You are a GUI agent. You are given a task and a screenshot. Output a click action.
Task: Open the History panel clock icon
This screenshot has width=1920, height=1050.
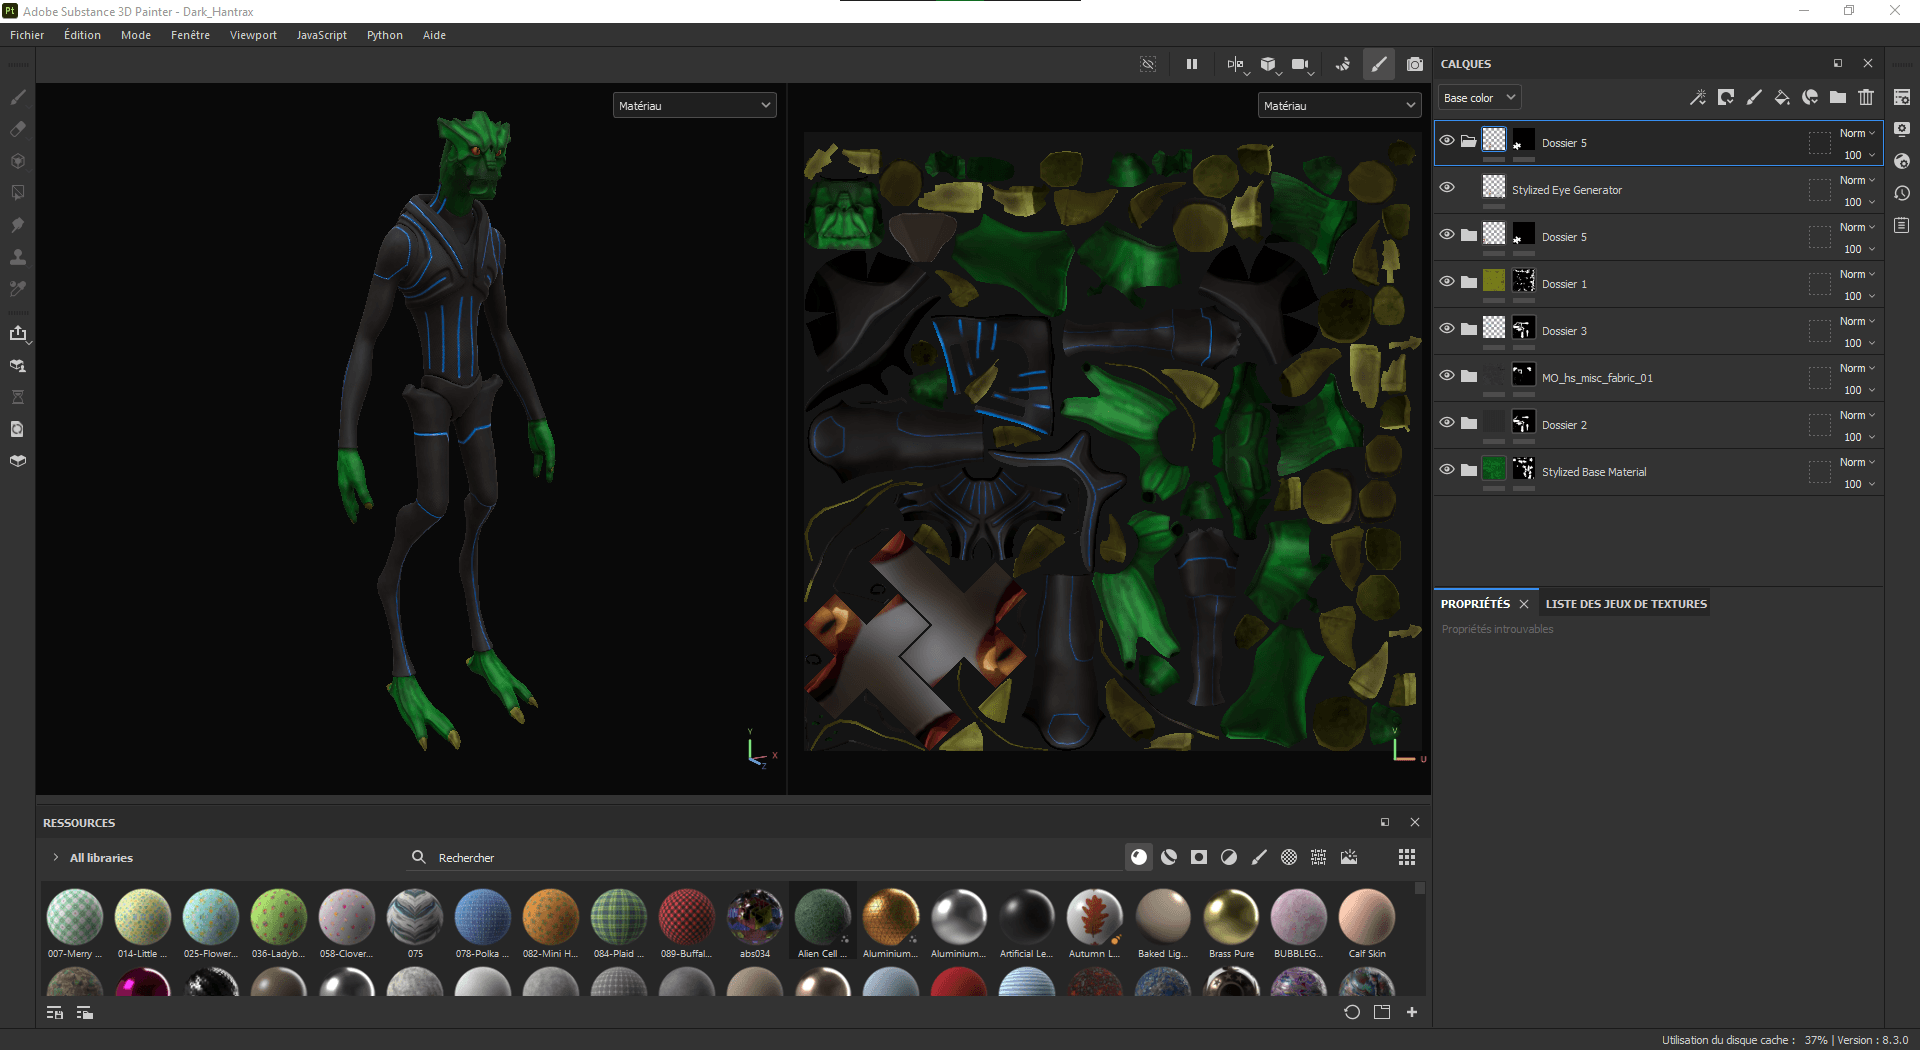click(x=1902, y=193)
